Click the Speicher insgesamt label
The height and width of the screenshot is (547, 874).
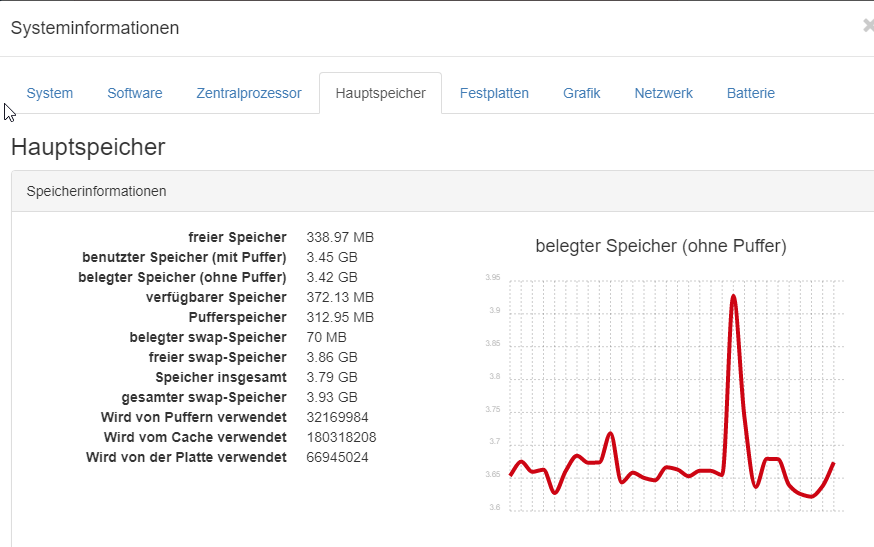[221, 377]
